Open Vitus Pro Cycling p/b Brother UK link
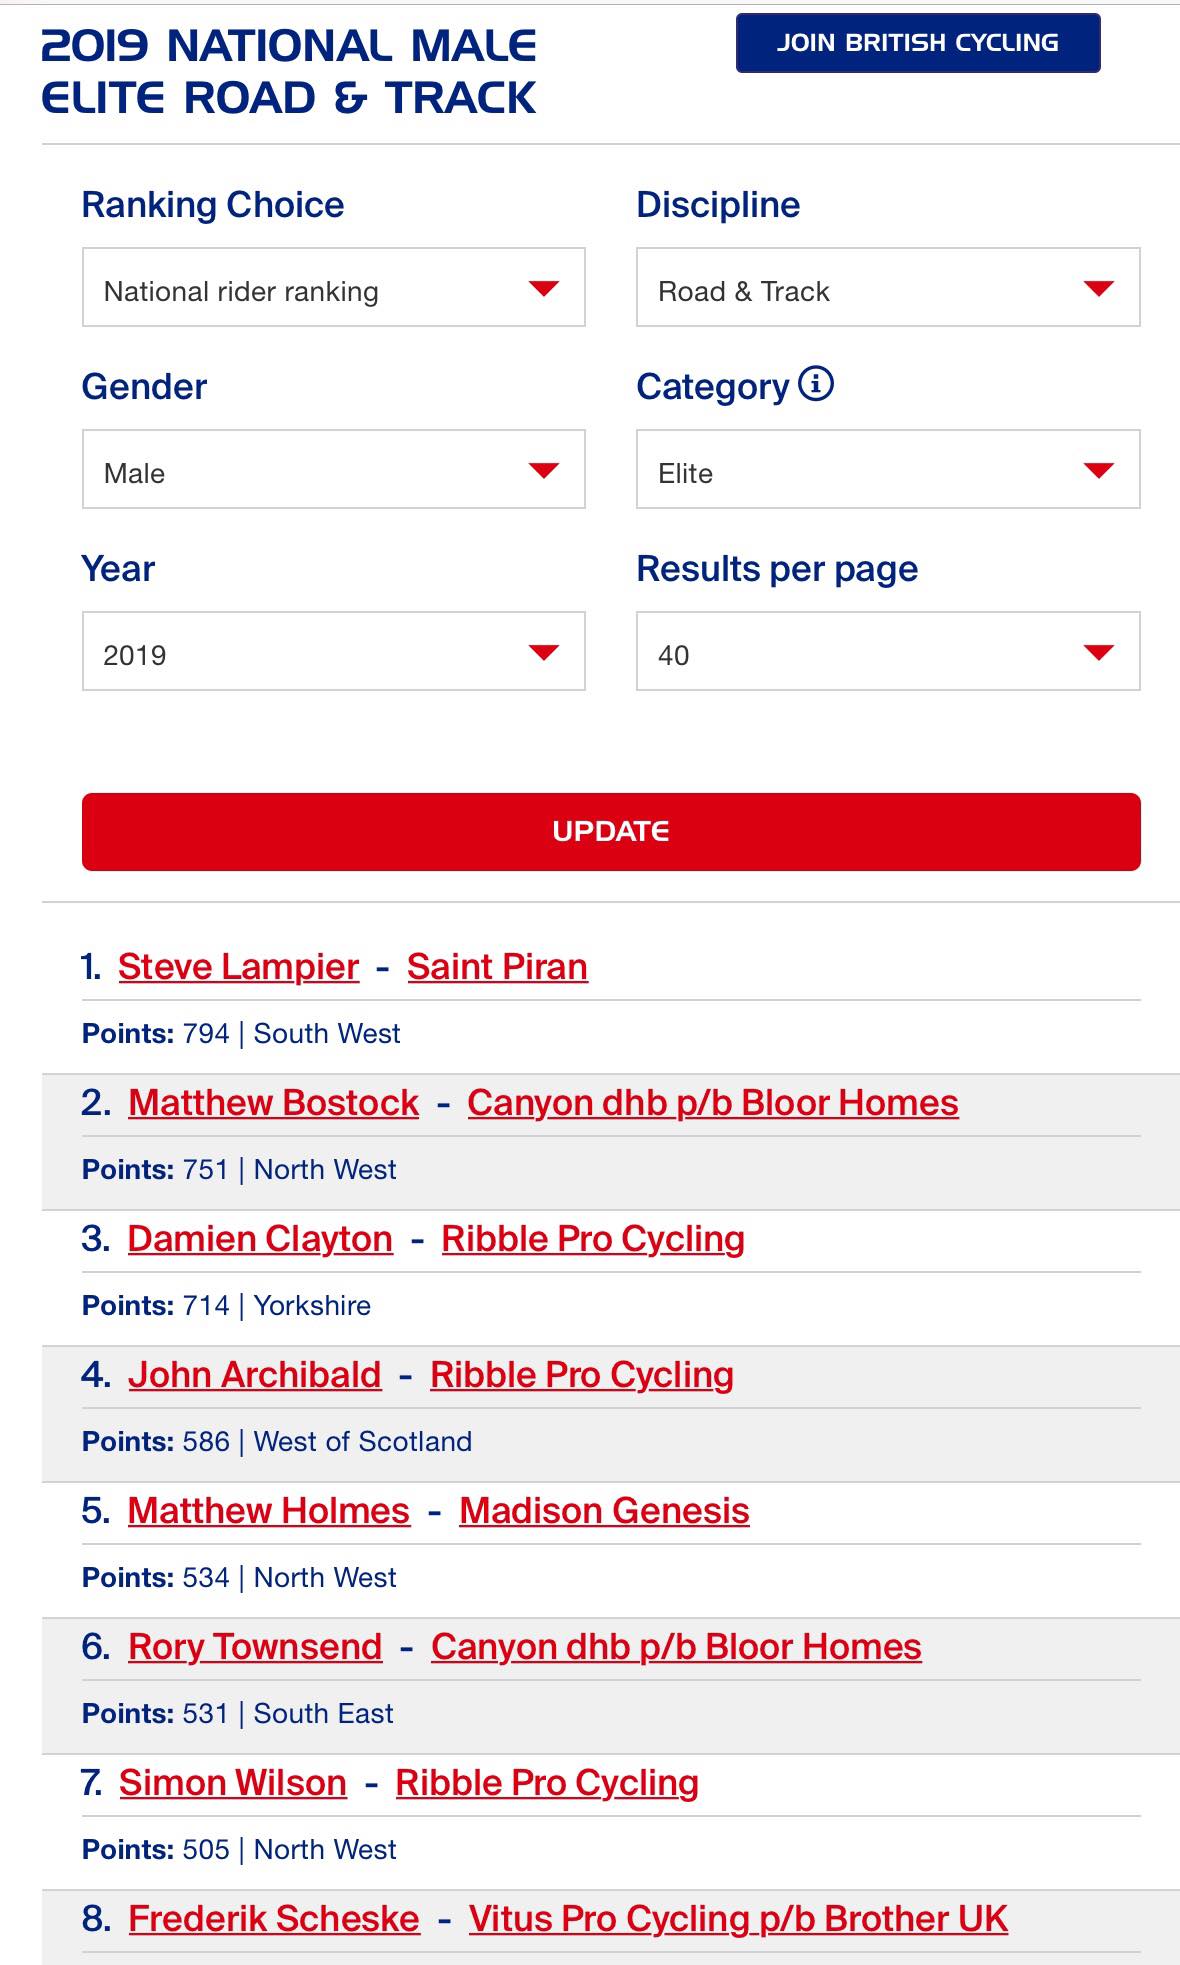The image size is (1180, 1965). coord(738,1919)
